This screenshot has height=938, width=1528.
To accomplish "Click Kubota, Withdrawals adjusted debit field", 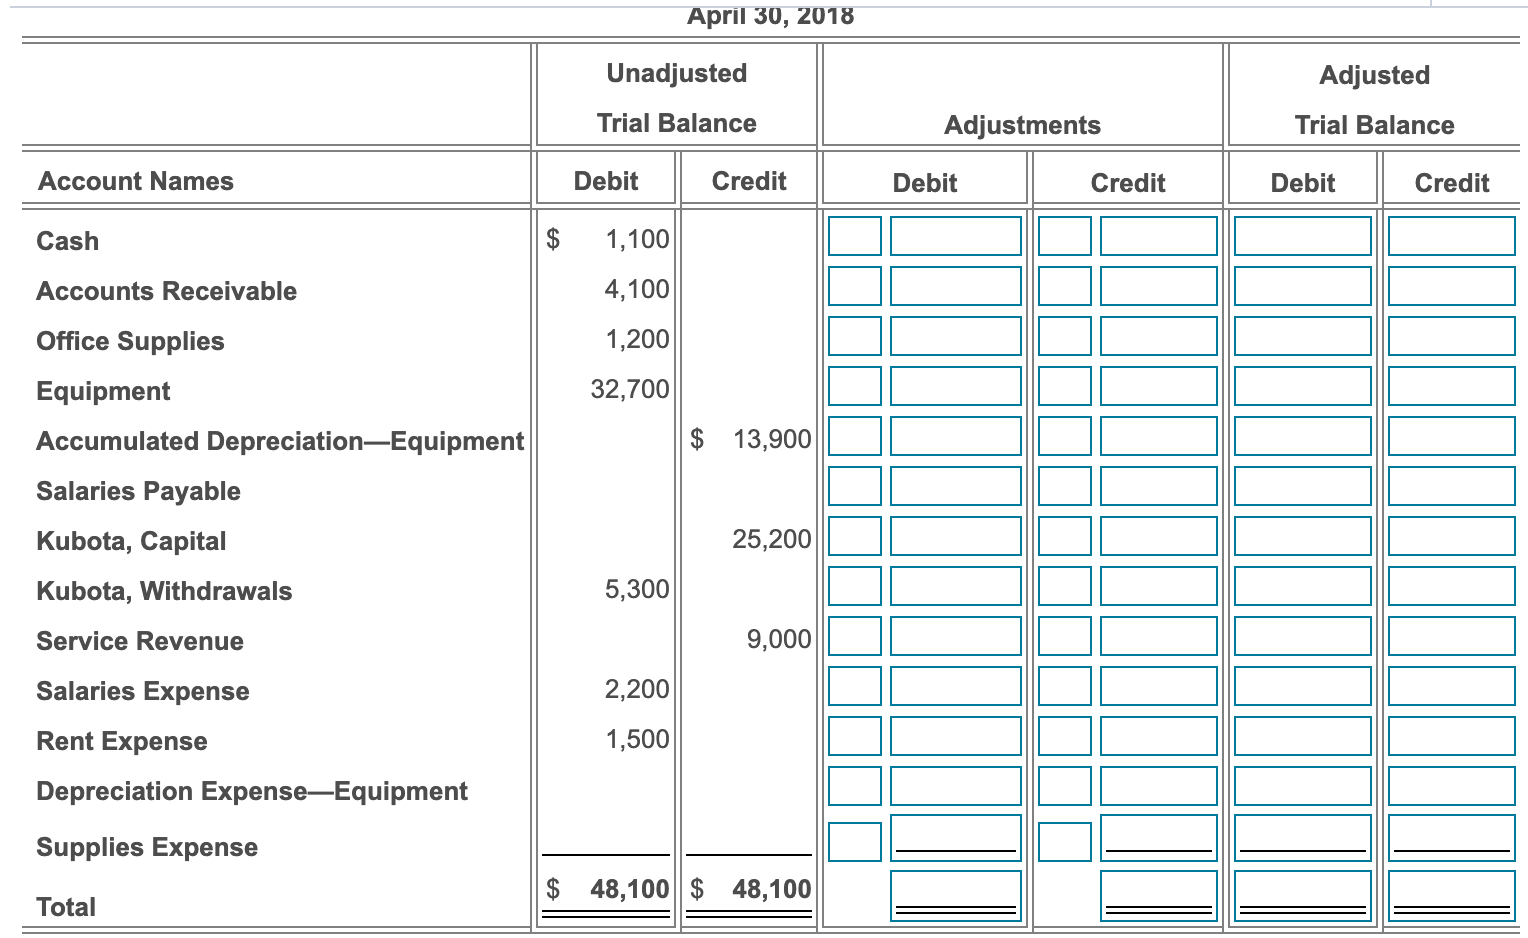I will click(1303, 586).
